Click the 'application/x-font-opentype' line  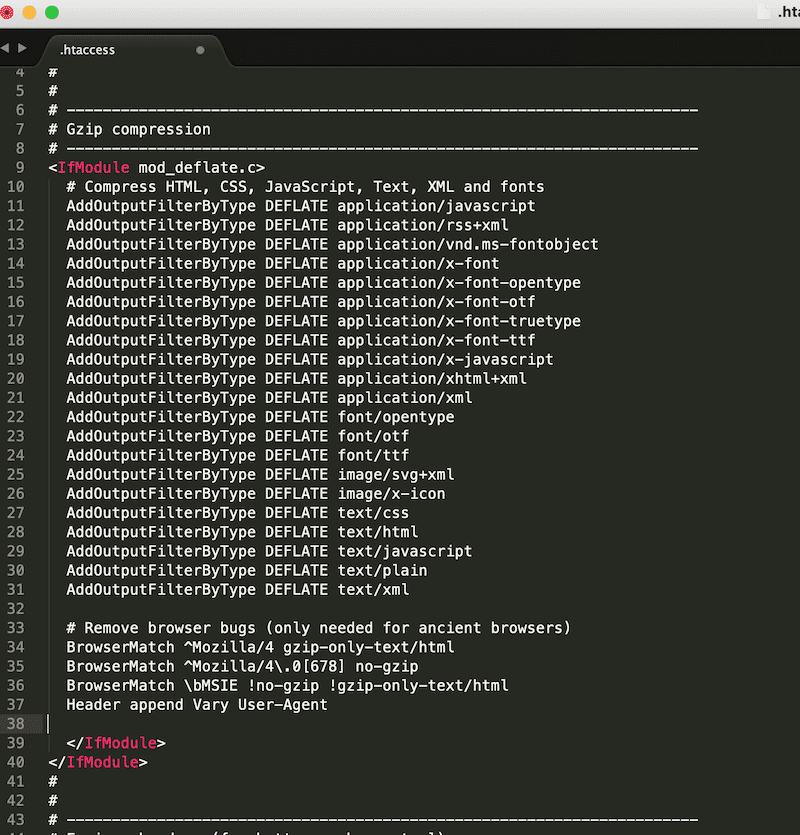click(x=324, y=283)
